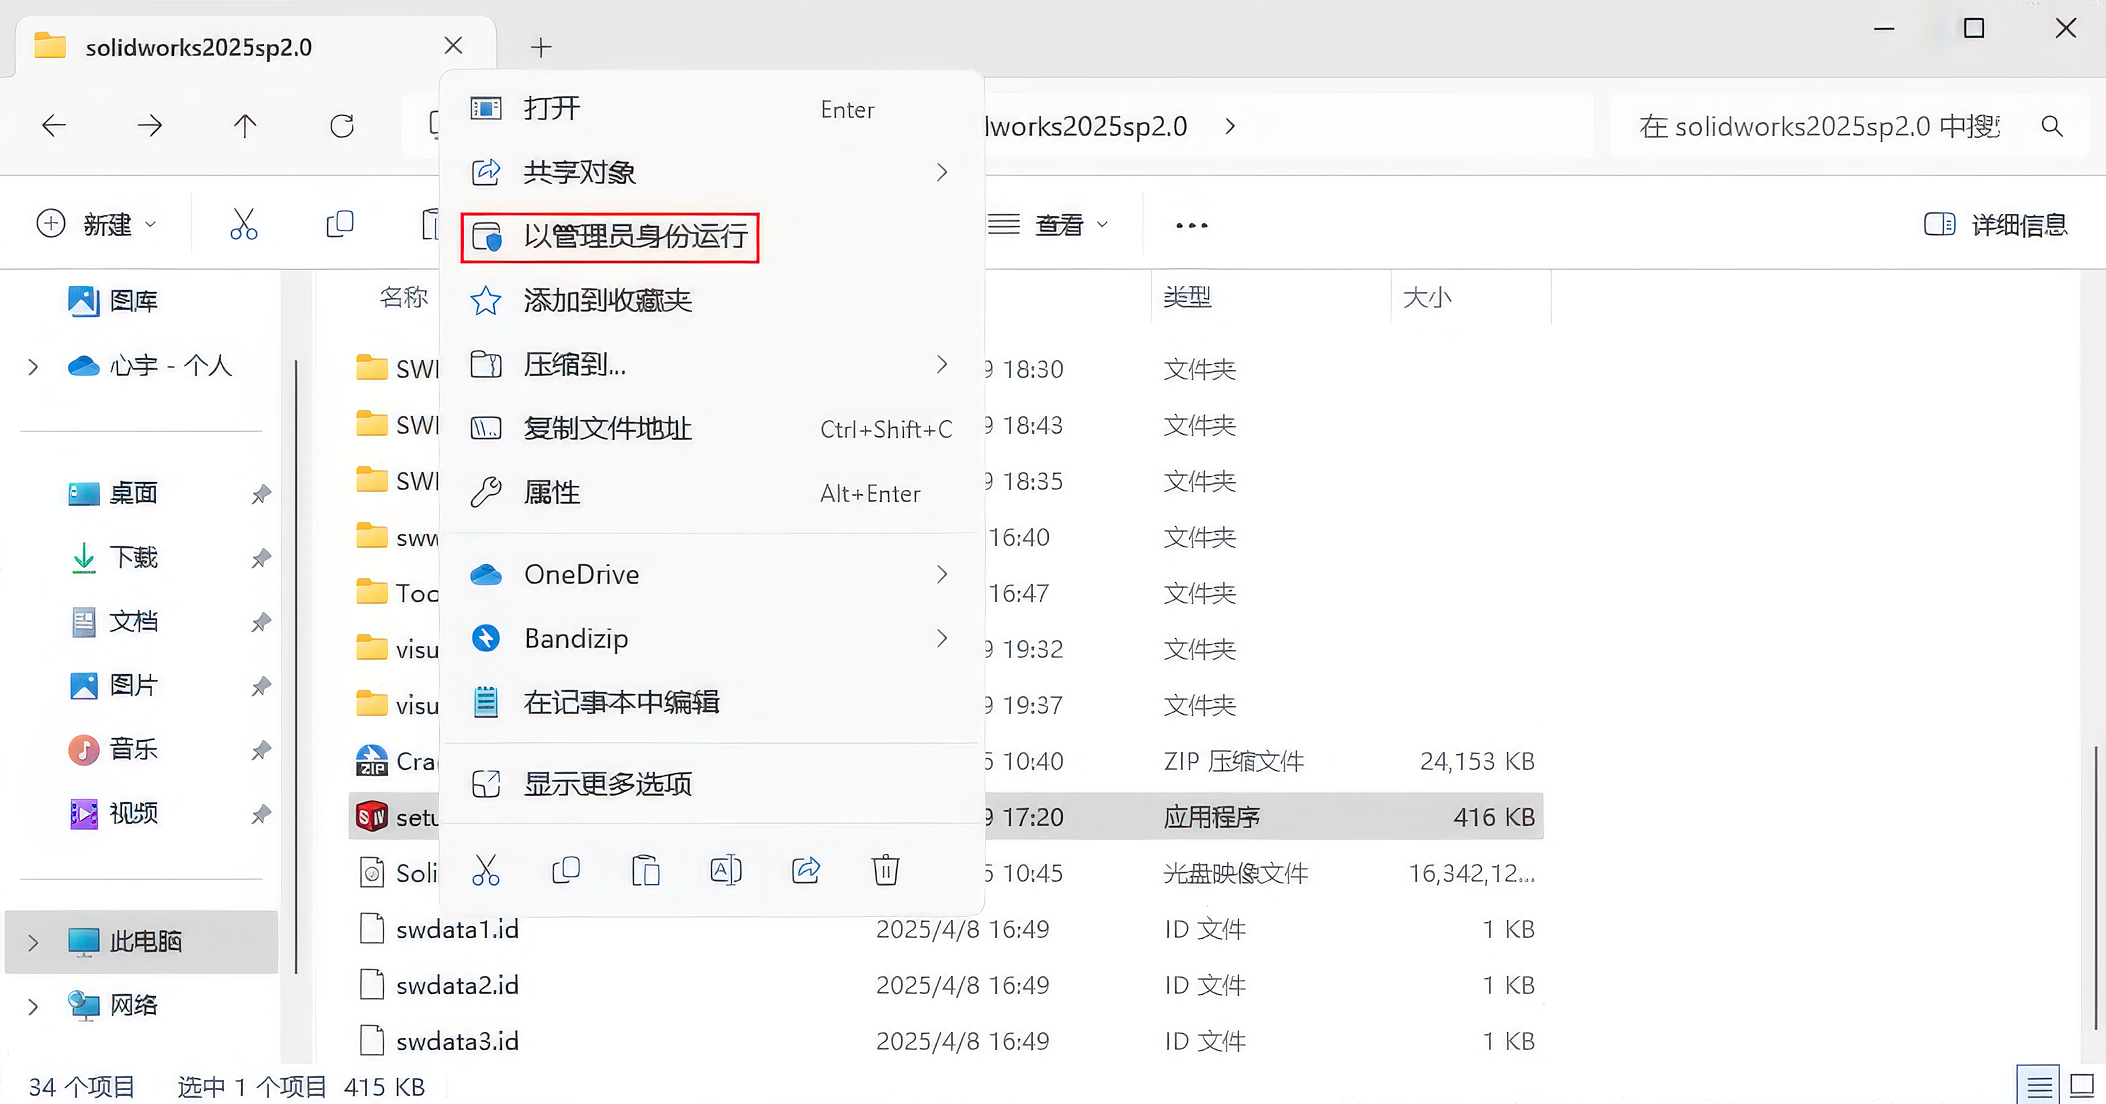
Task: Click the file list vertical scrollbar
Action: point(2095,887)
